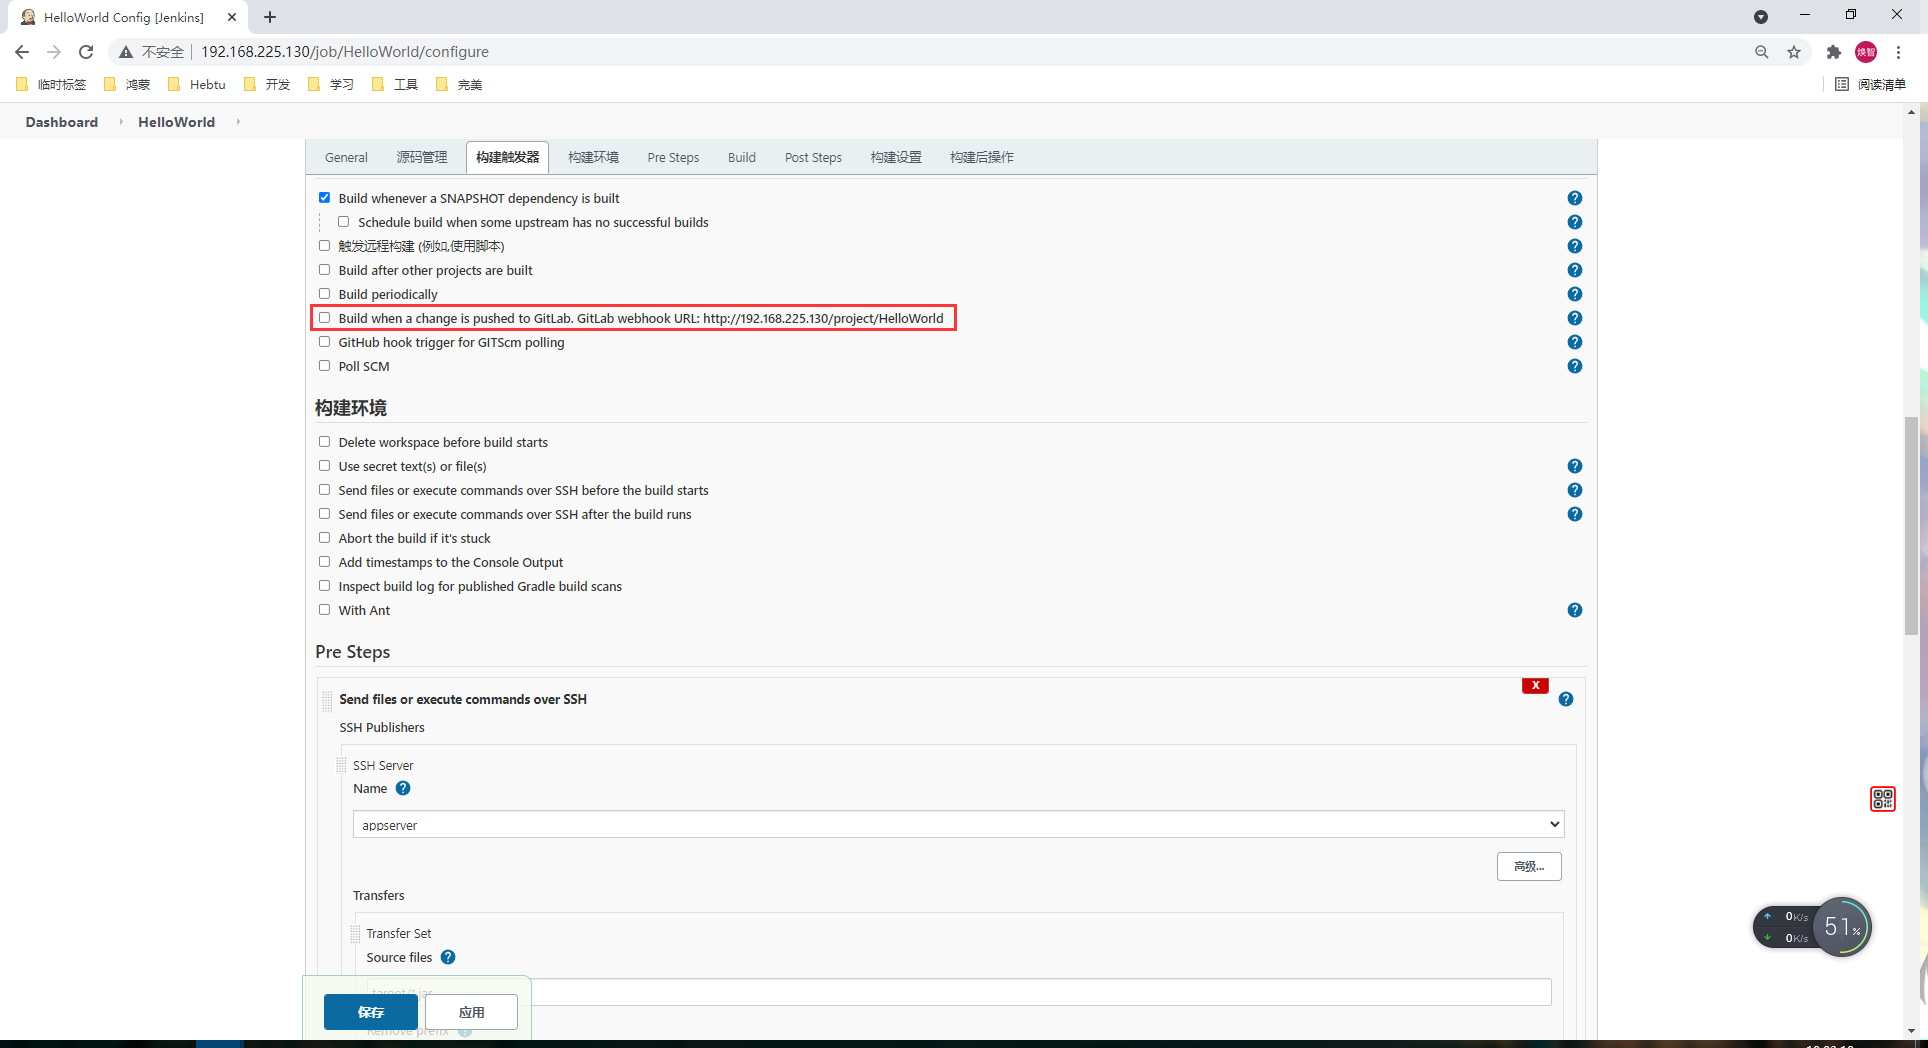Switch to the General tab
Image resolution: width=1928 pixels, height=1048 pixels.
(x=346, y=157)
